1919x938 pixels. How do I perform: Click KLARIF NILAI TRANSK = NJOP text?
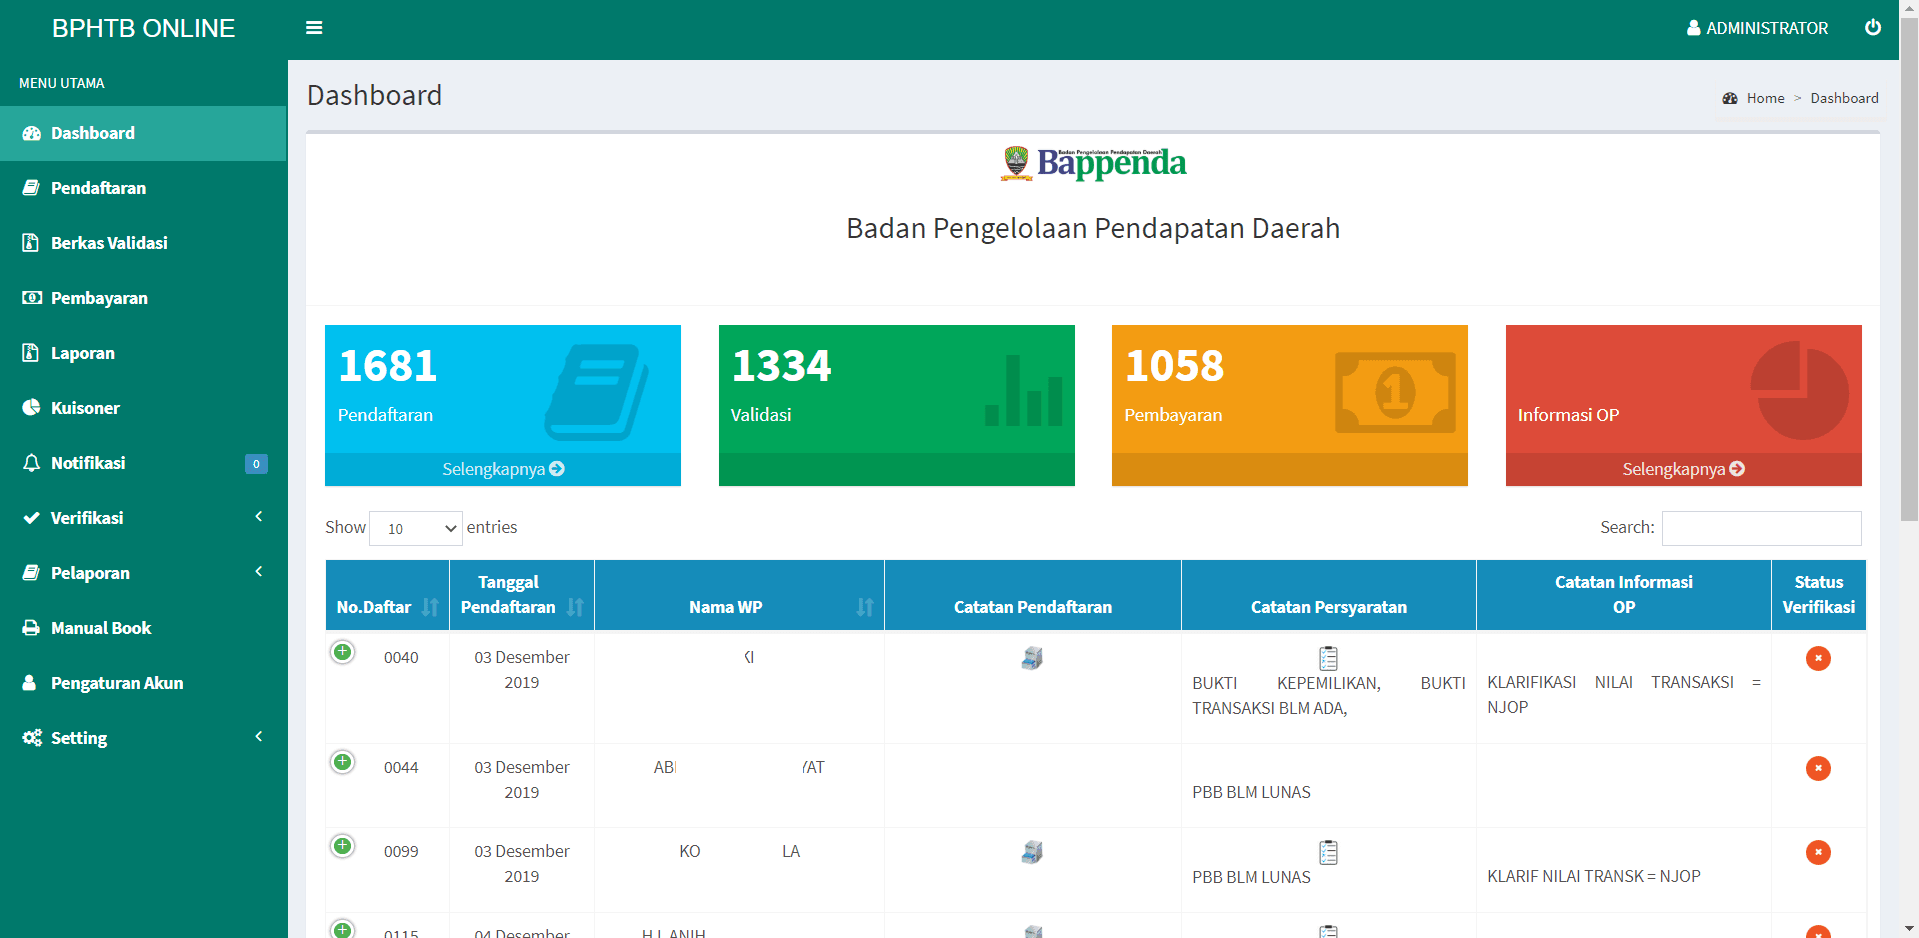click(1593, 876)
